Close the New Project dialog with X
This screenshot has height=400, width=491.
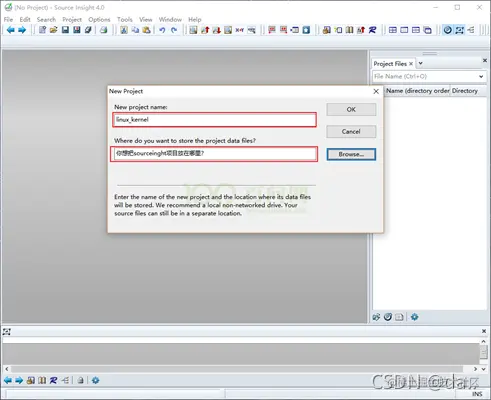(376, 91)
